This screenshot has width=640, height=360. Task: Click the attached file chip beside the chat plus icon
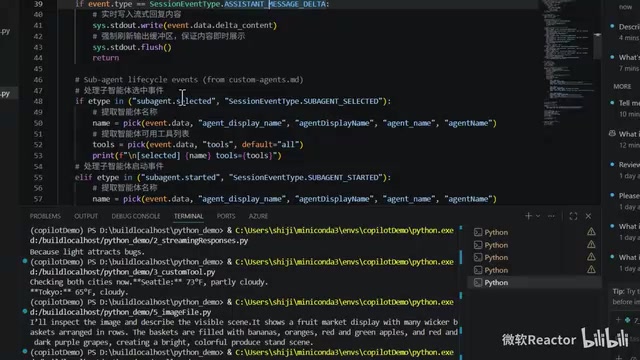point(632,320)
